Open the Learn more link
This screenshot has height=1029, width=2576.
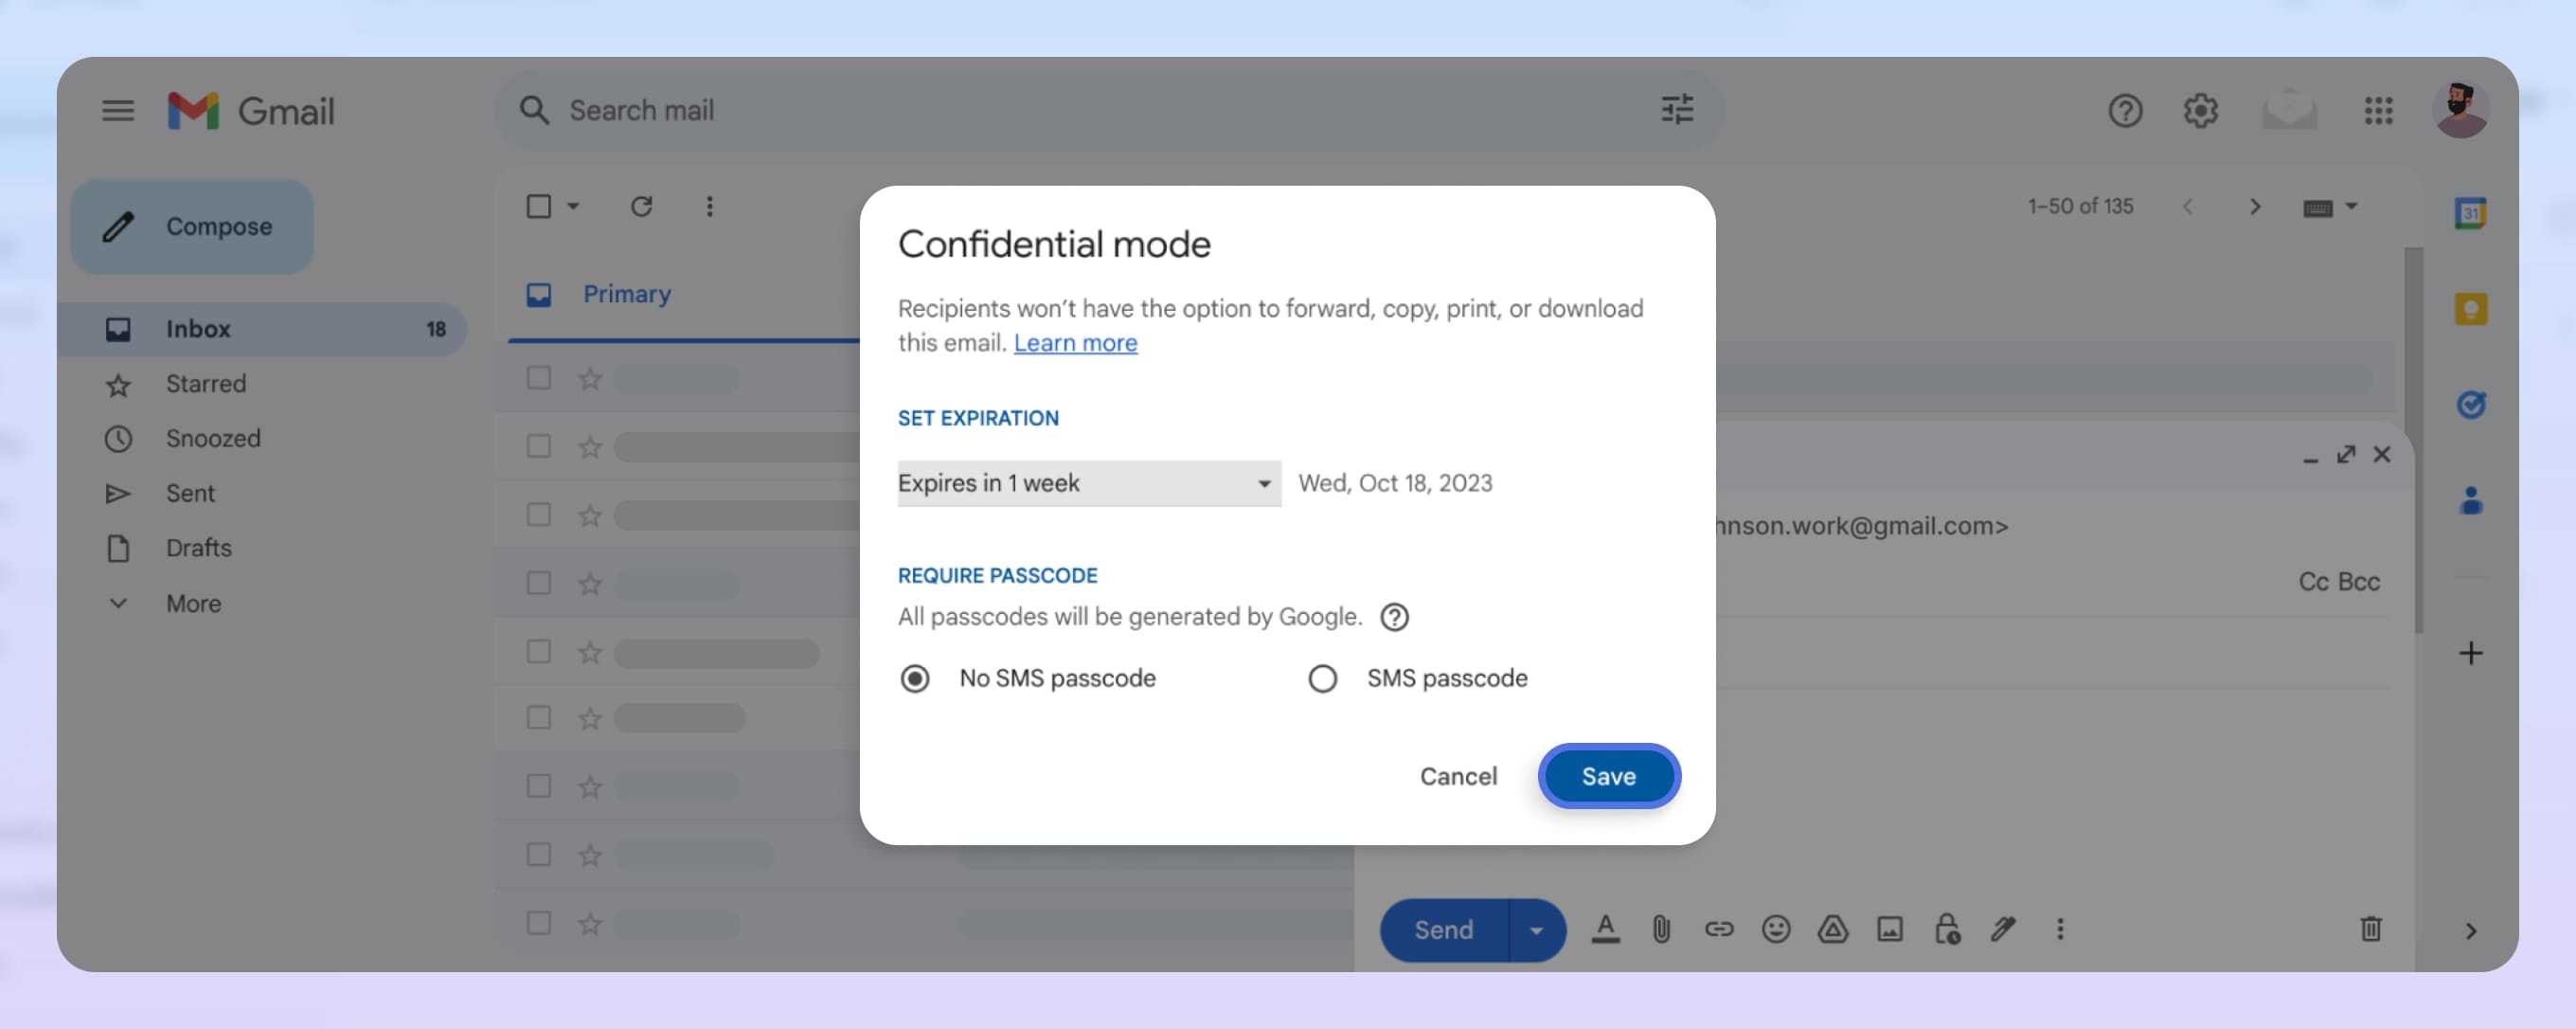(x=1075, y=342)
